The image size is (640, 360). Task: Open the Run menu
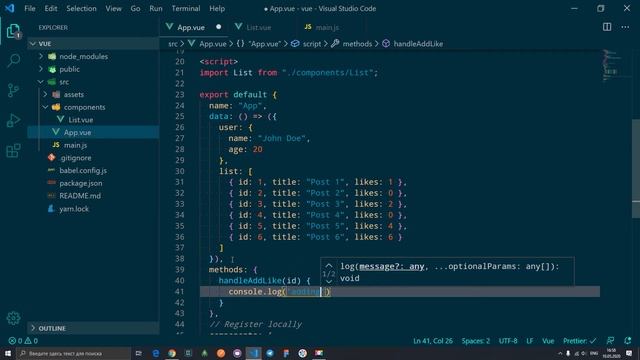156,8
